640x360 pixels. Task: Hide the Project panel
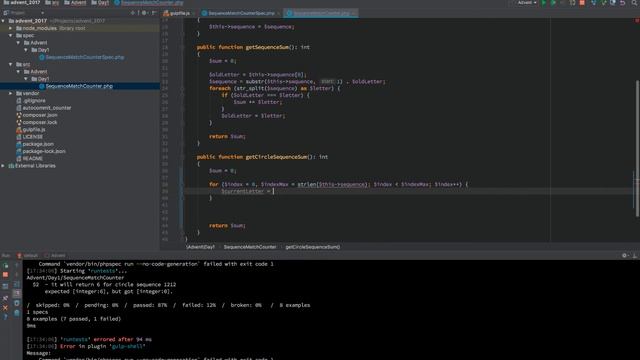click(154, 13)
